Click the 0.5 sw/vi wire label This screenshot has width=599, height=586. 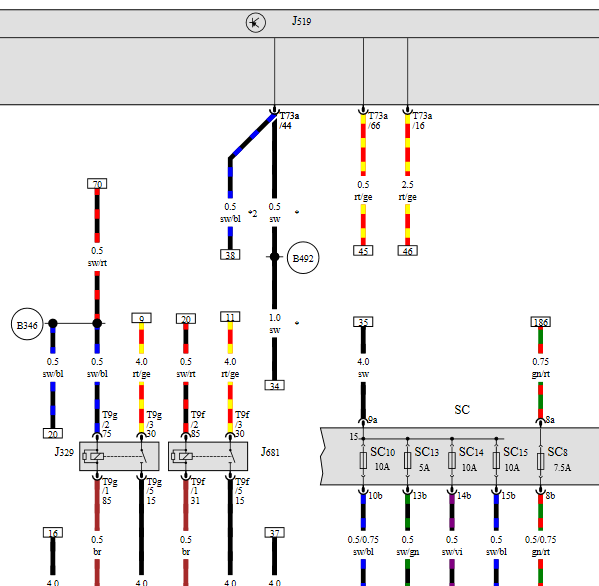coord(452,546)
